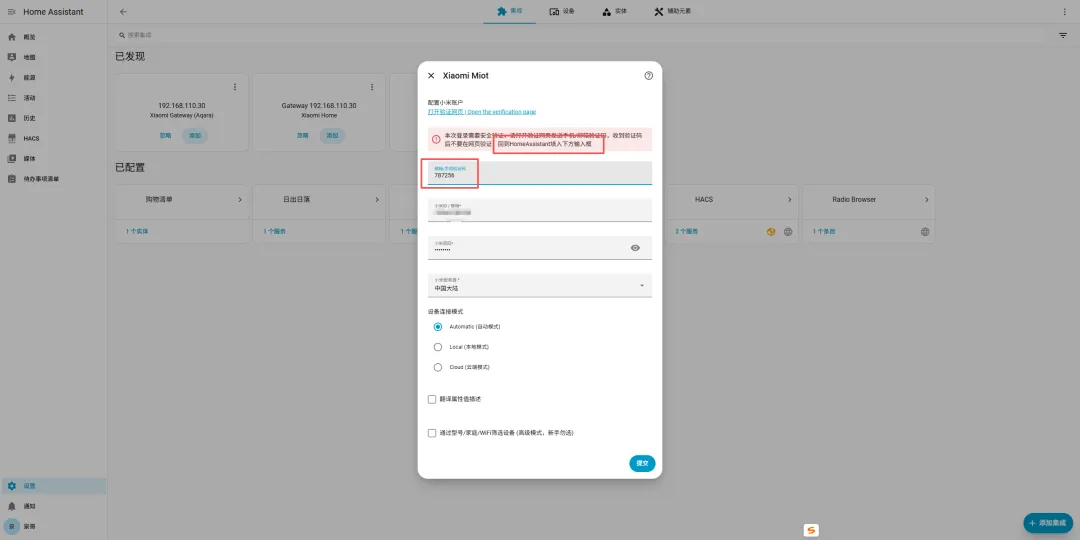Switch to the 设备 devices tab
1080x540 pixels.
[x=561, y=12]
